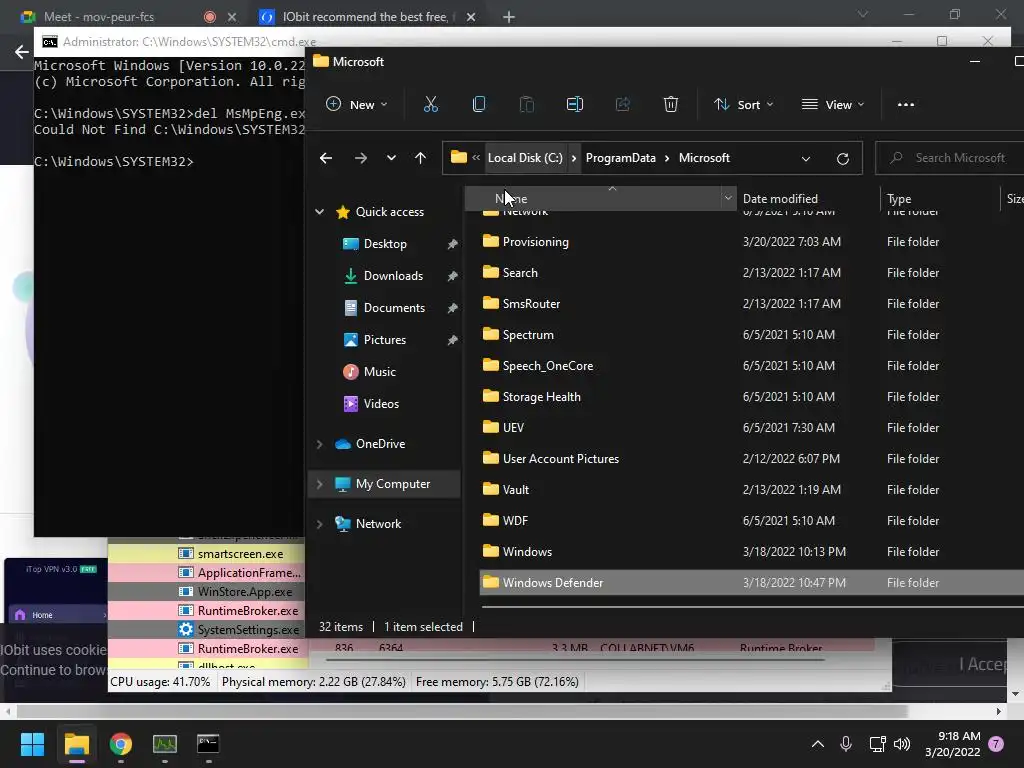Expand the My Computer tree node
This screenshot has width=1024, height=768.
(319, 484)
